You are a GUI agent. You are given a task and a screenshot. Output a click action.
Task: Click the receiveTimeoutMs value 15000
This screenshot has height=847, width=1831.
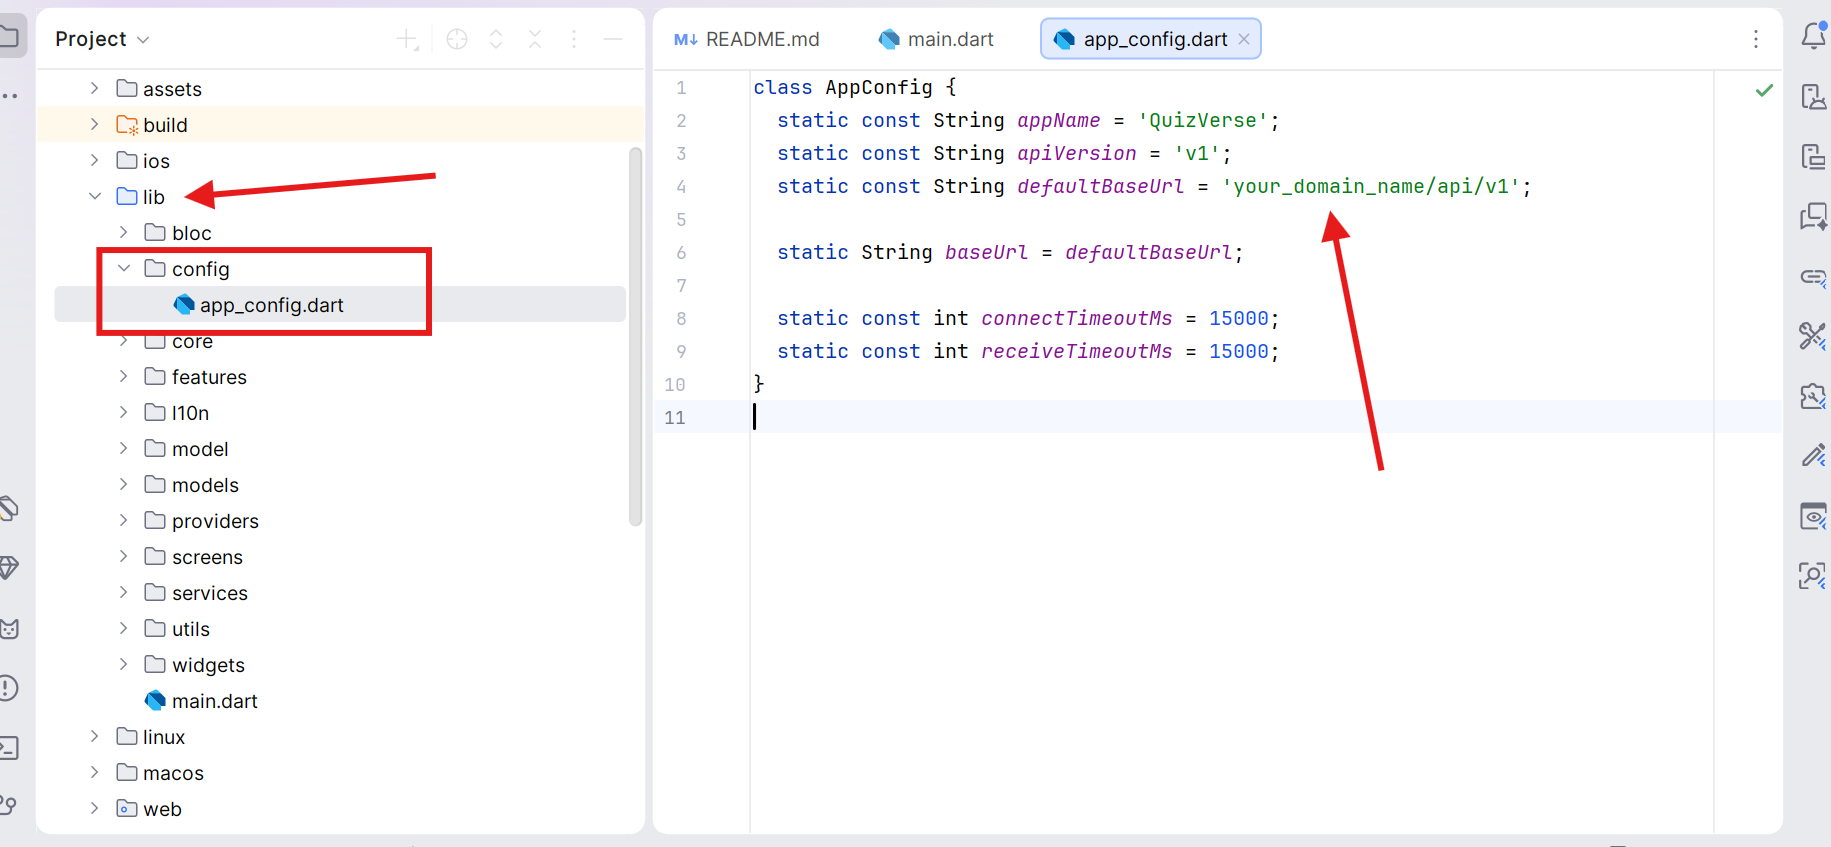(1239, 351)
